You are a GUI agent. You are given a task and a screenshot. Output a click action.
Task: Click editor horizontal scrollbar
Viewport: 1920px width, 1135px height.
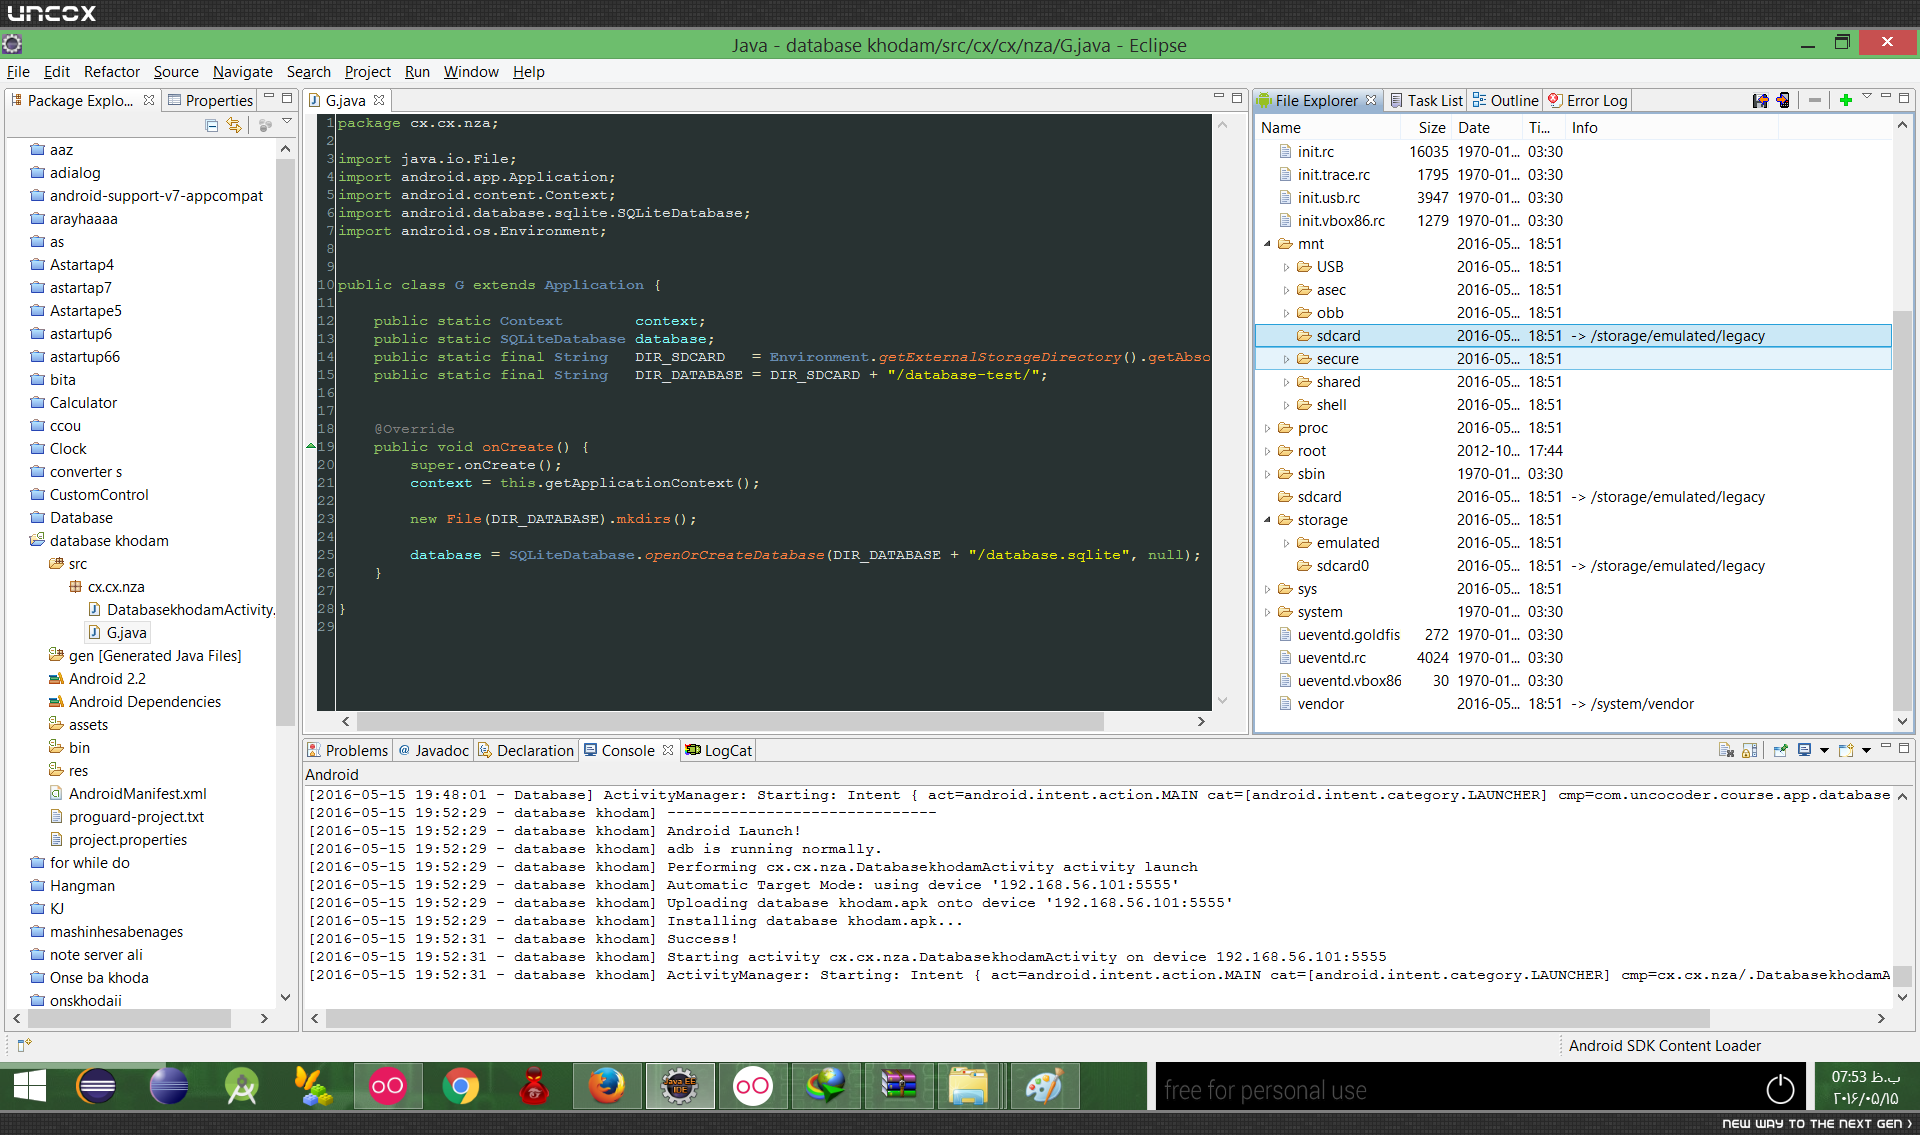pos(730,721)
